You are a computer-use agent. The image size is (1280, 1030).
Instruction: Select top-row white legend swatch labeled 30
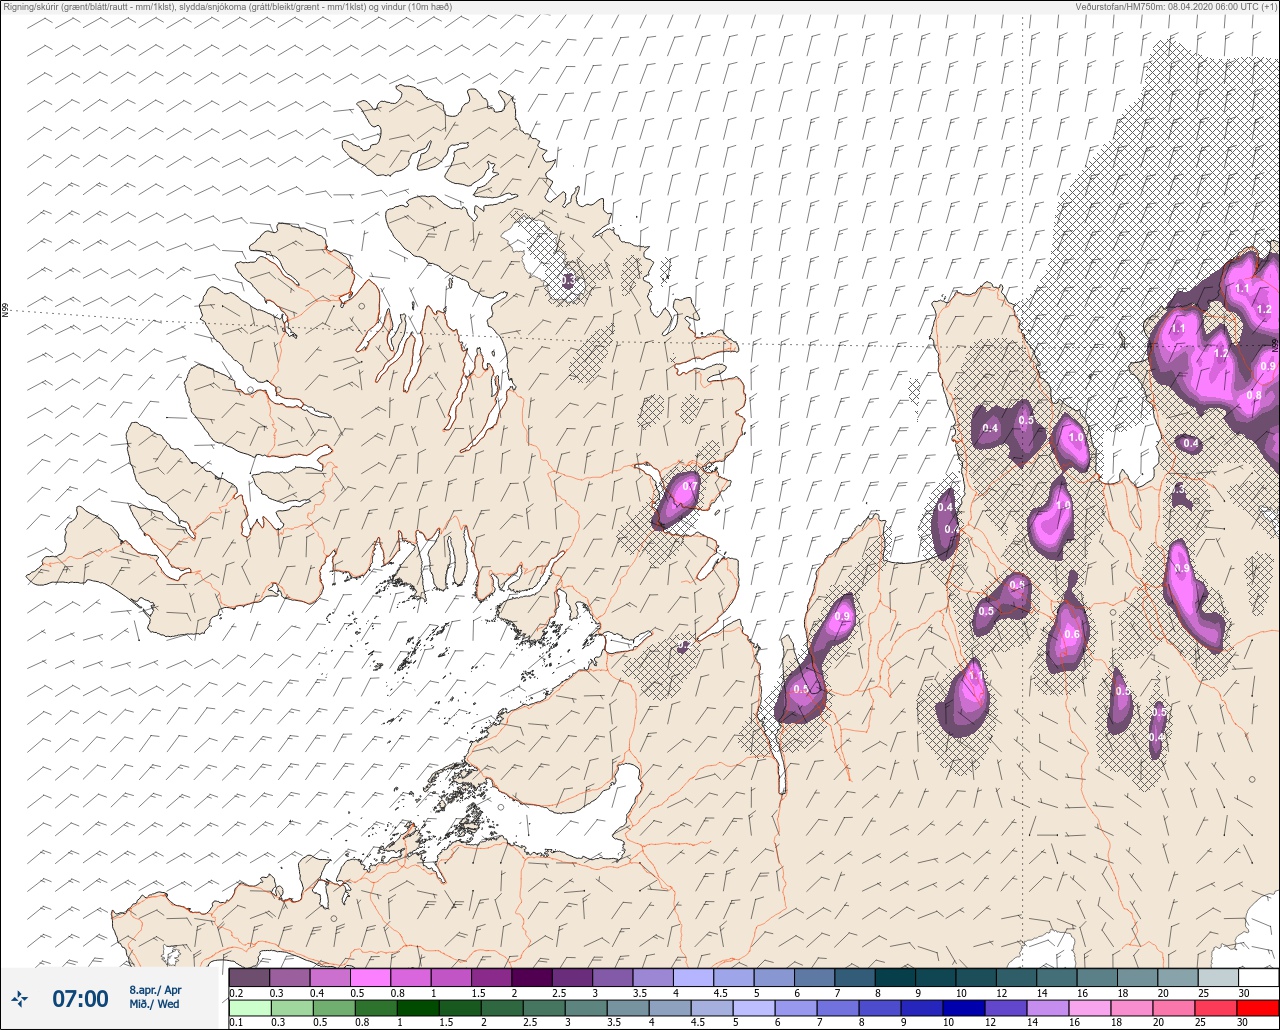click(1259, 977)
